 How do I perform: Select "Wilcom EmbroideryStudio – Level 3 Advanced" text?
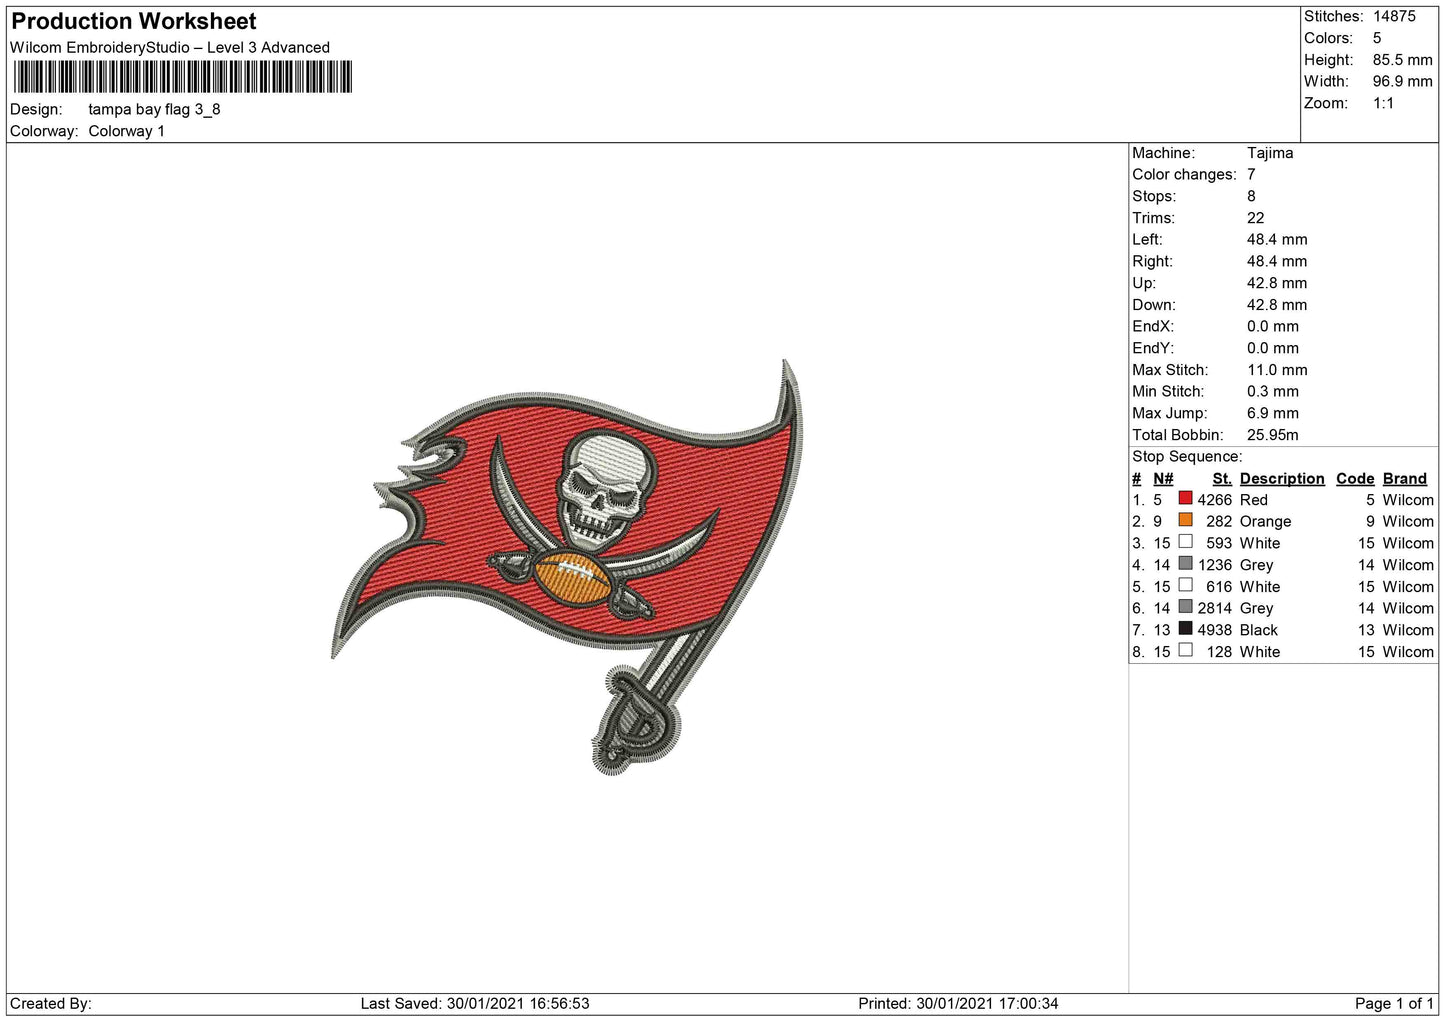point(170,47)
